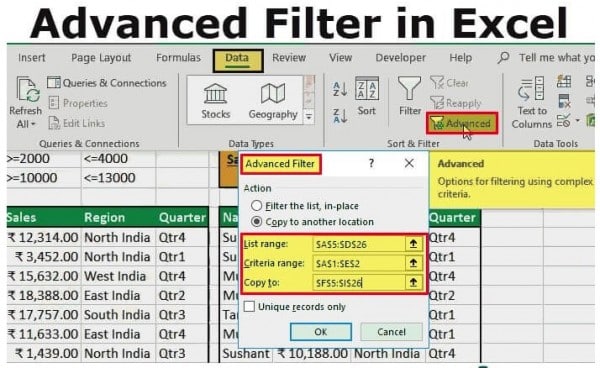This screenshot has width=600, height=368.
Task: Click into the List range field
Action: coord(359,244)
